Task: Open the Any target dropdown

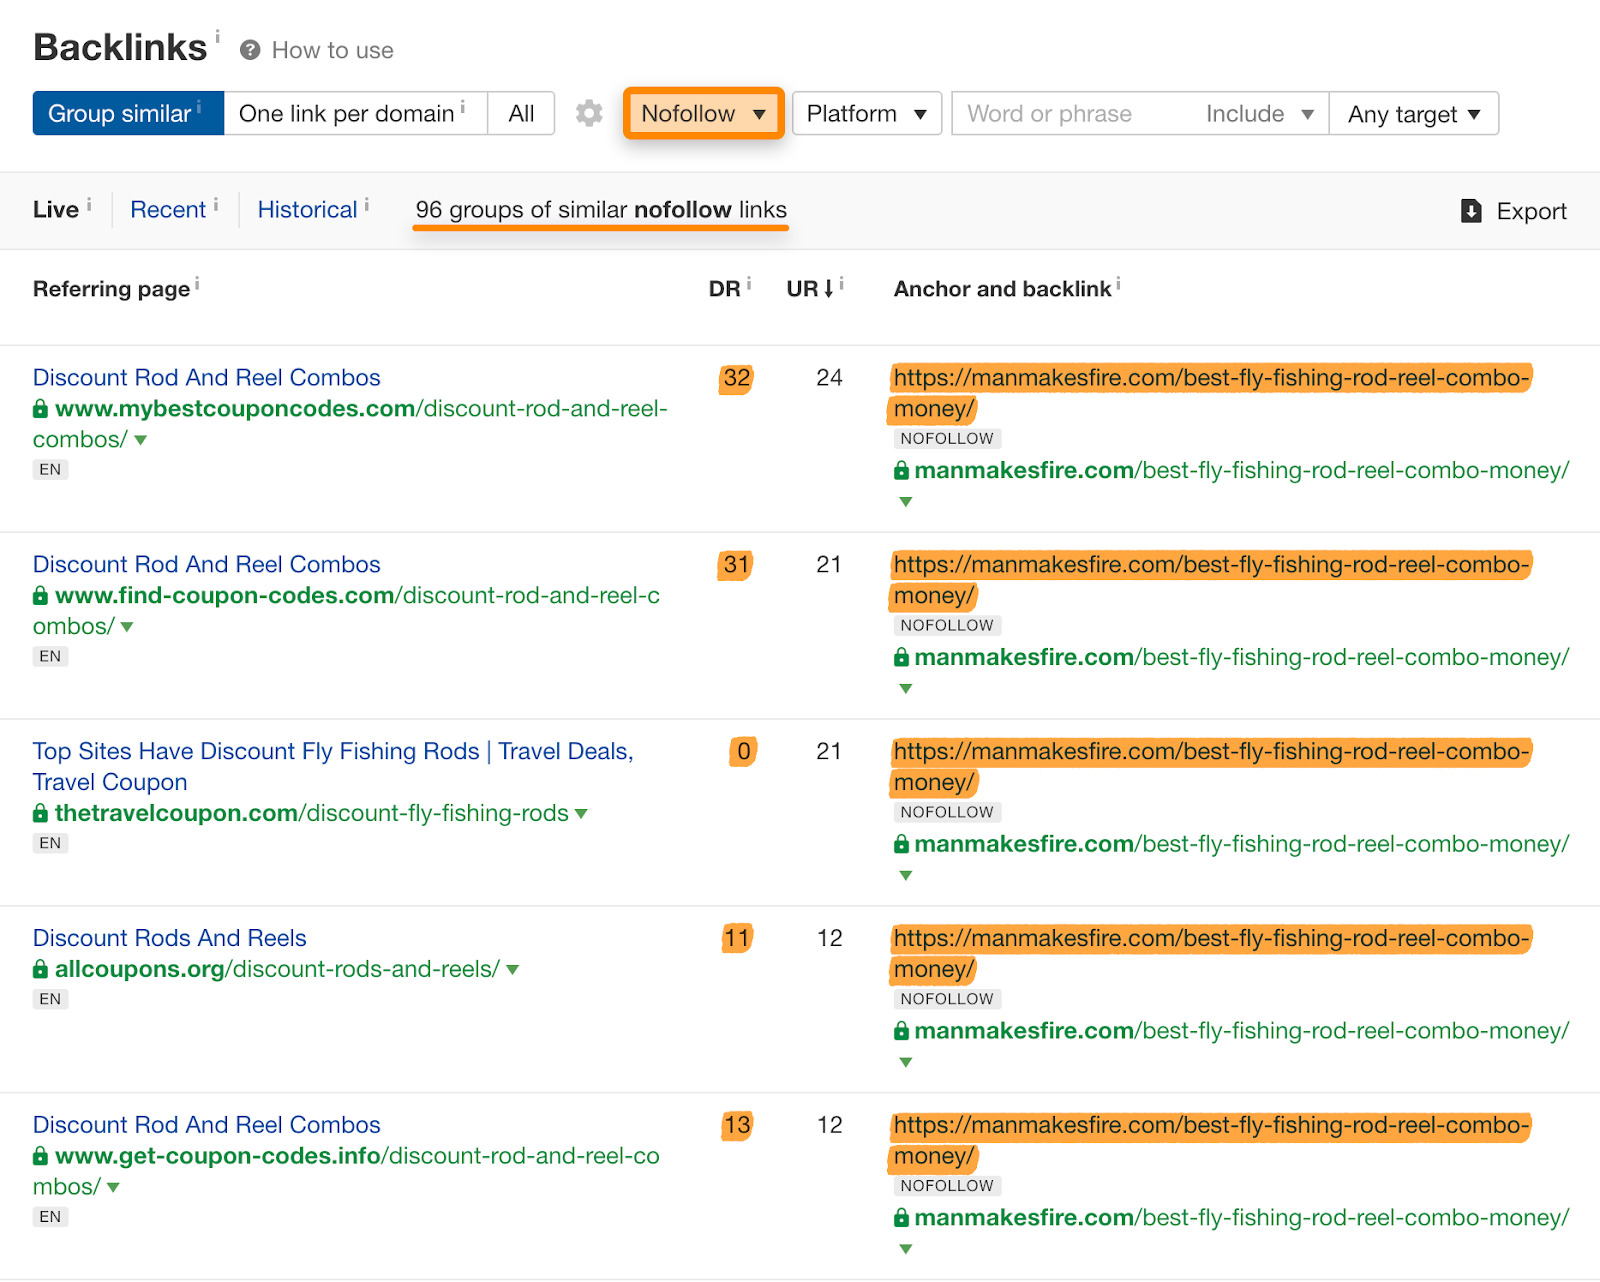Action: tap(1413, 114)
